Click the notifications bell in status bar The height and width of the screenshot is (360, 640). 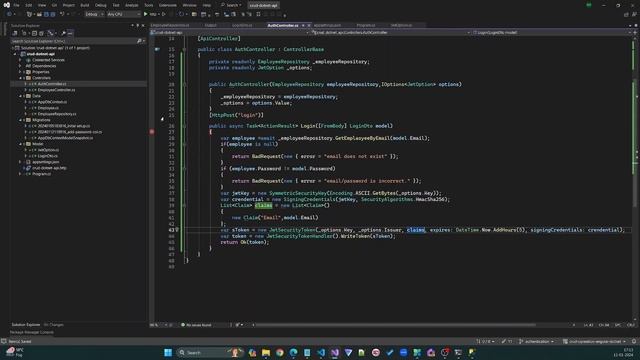634,341
